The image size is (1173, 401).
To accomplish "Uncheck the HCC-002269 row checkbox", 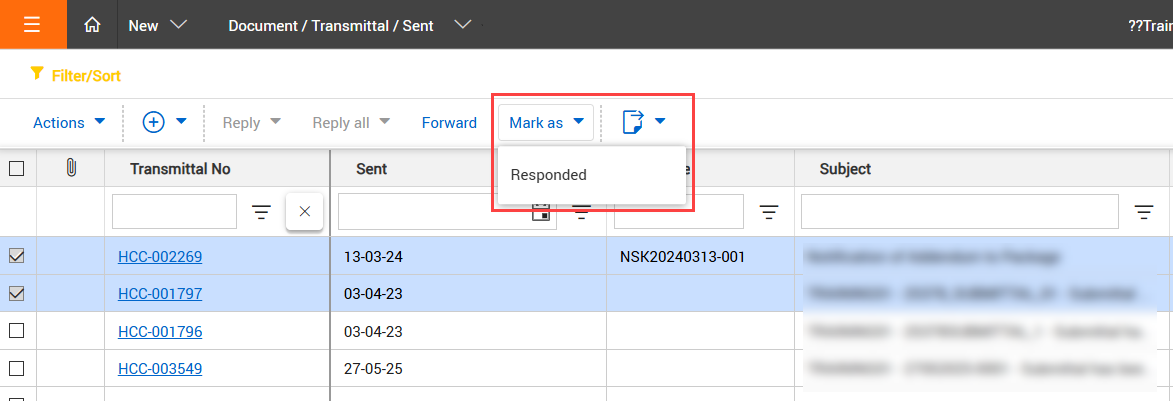I will pyautogui.click(x=17, y=256).
